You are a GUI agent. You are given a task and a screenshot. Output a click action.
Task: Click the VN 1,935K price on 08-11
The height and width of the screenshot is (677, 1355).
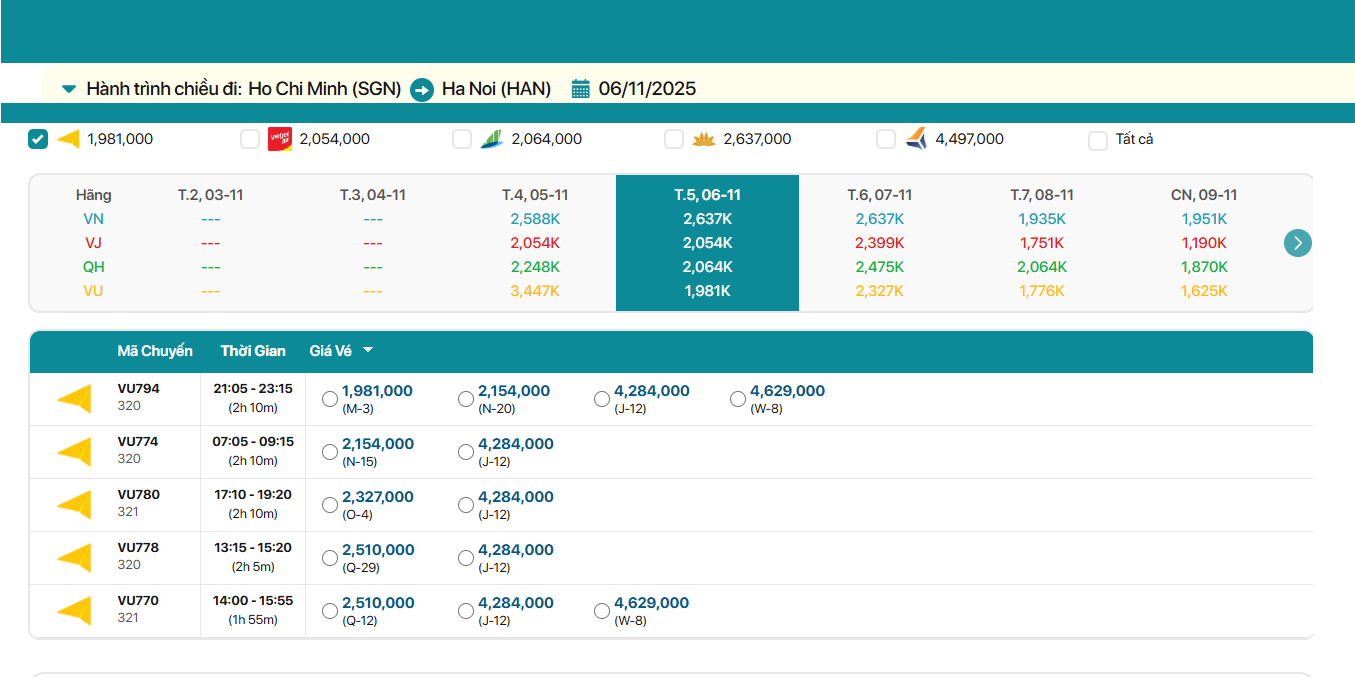point(1041,219)
